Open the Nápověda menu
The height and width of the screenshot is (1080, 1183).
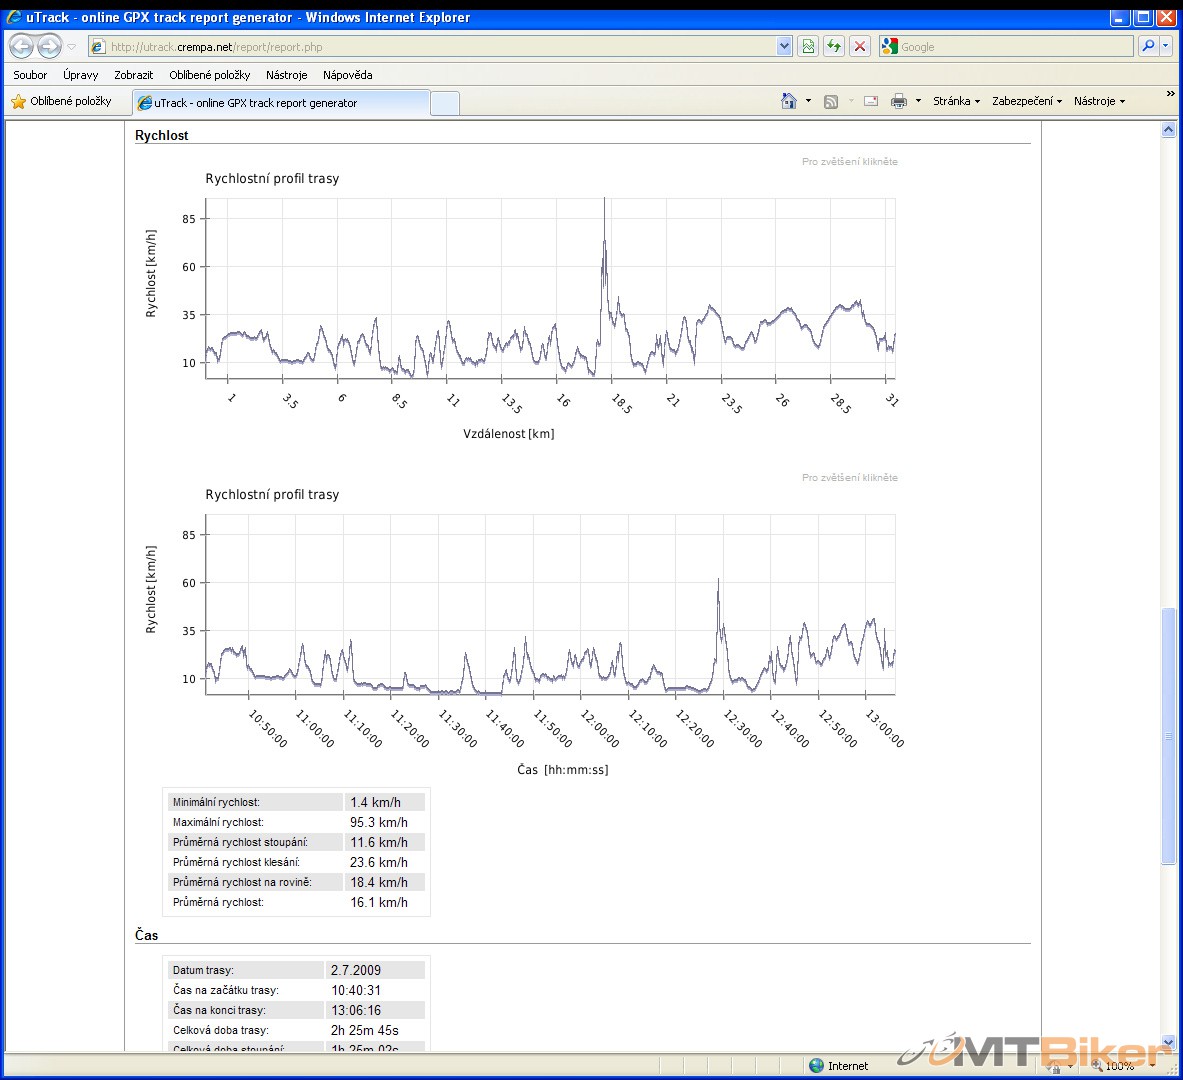point(347,75)
